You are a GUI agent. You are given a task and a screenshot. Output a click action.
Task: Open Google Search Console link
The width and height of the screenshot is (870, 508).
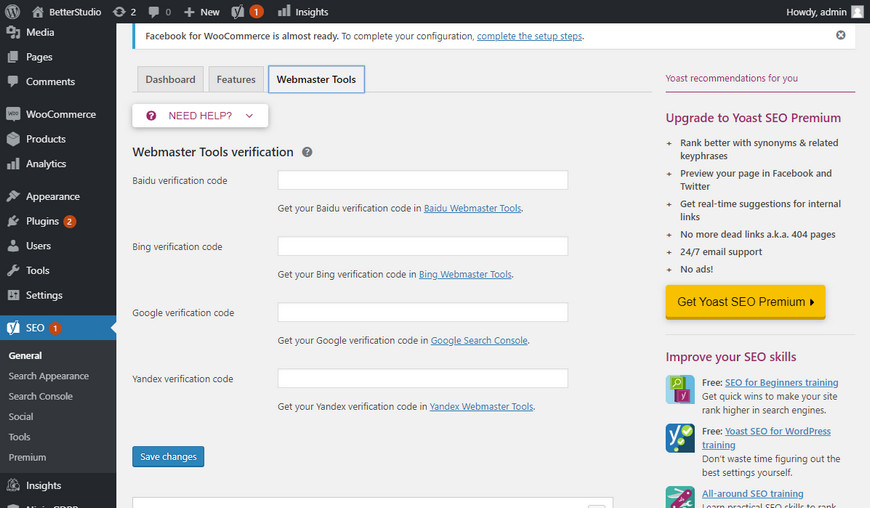pyautogui.click(x=479, y=341)
